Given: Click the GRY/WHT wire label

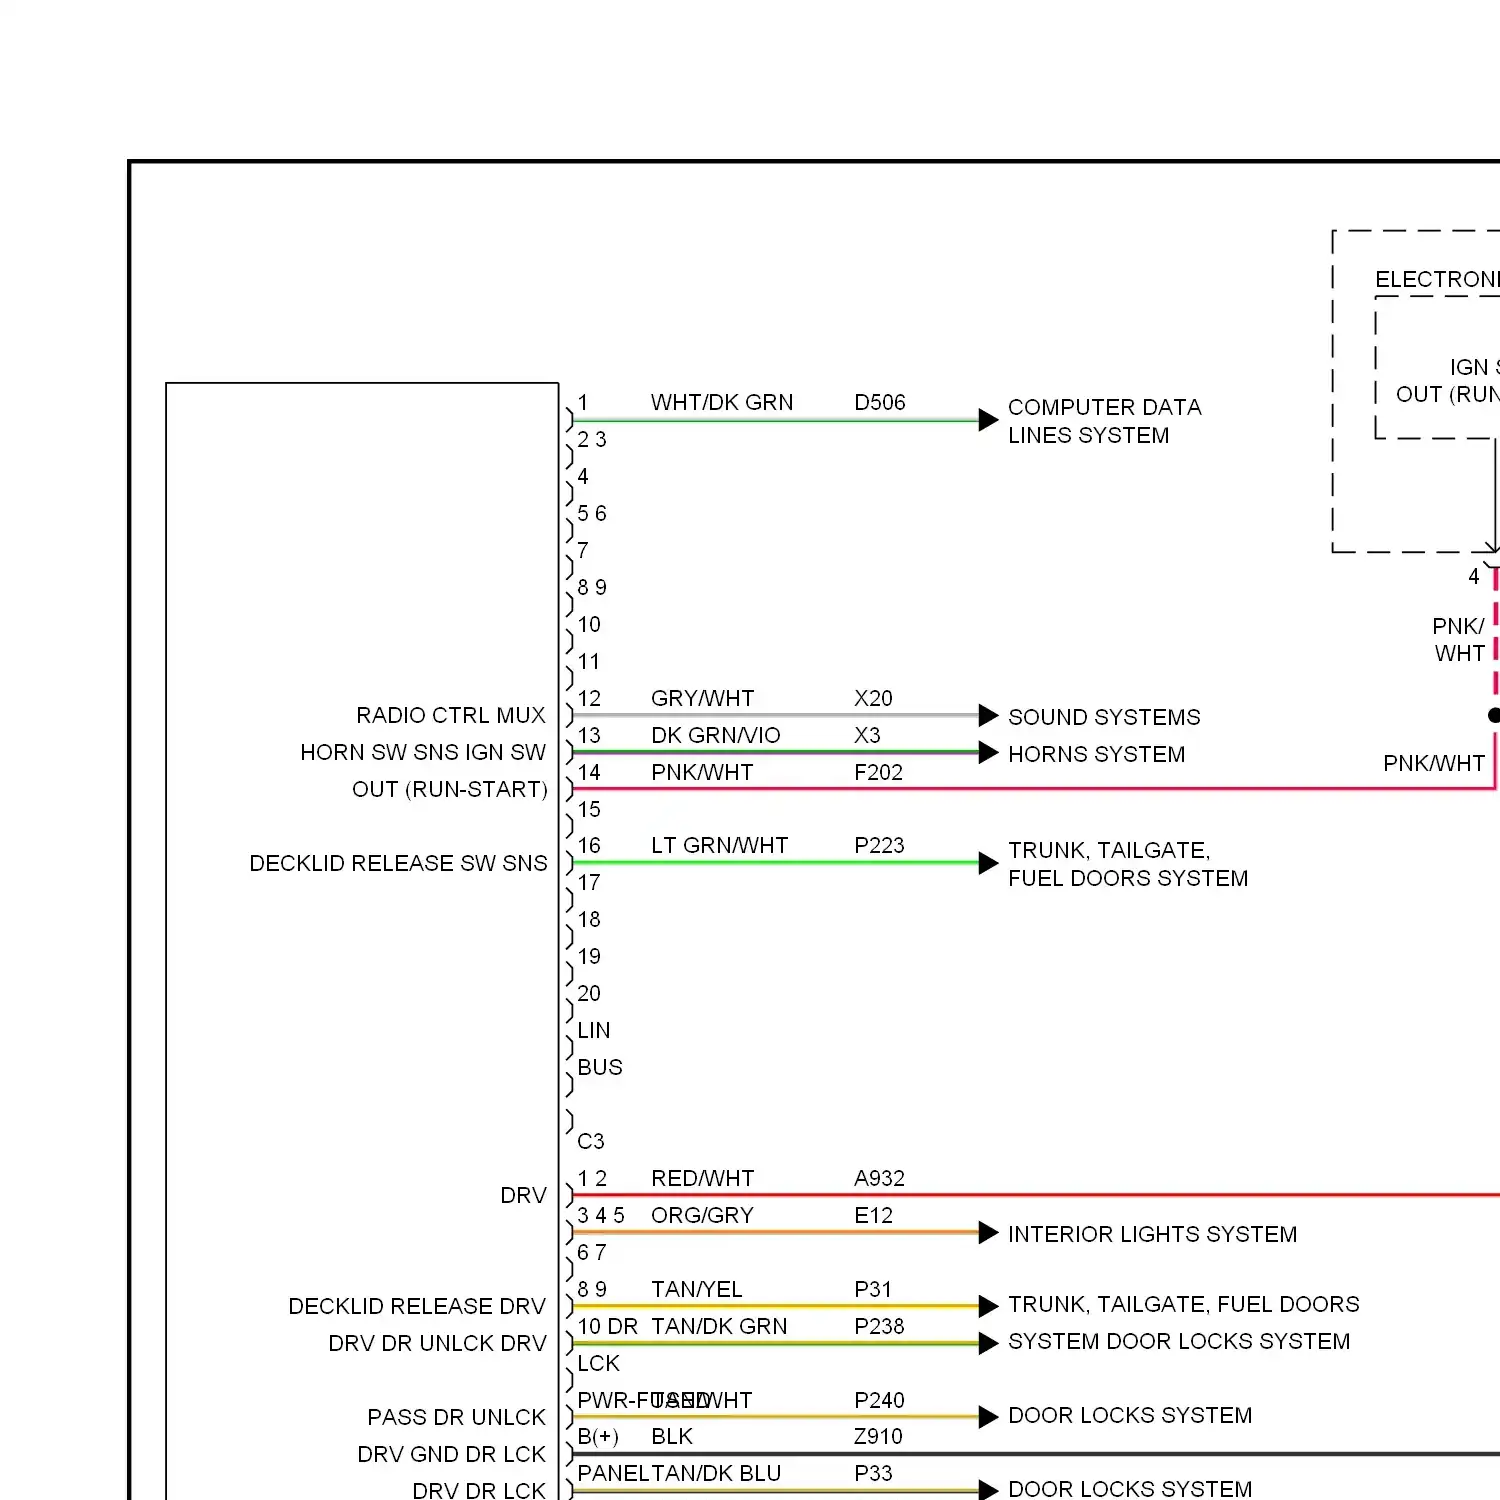Looking at the screenshot, I should point(703,698).
